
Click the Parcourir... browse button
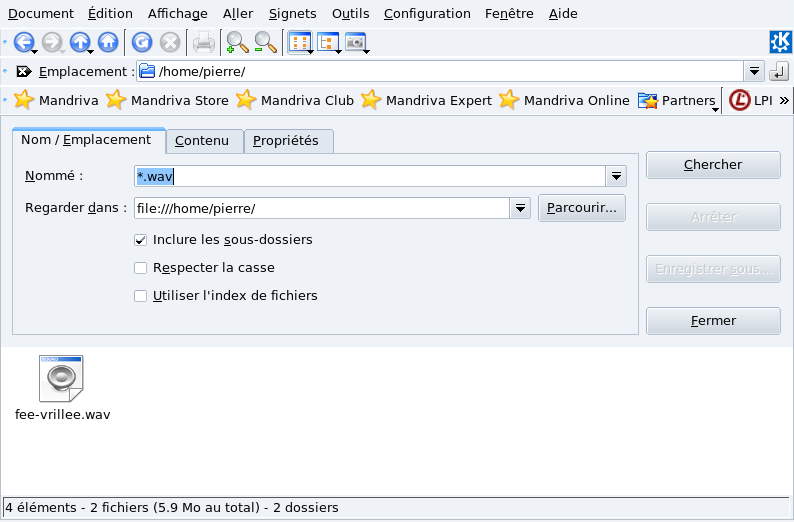[582, 208]
